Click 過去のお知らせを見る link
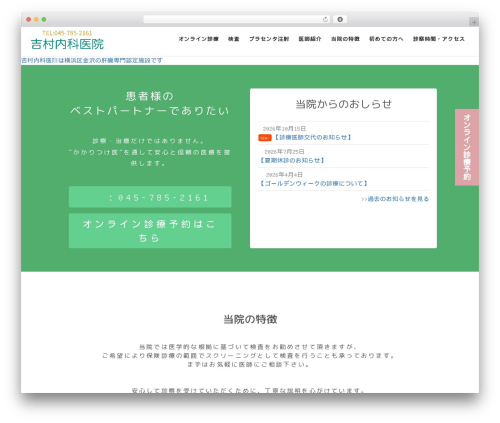Image resolution: width=500 pixels, height=423 pixels. click(395, 199)
